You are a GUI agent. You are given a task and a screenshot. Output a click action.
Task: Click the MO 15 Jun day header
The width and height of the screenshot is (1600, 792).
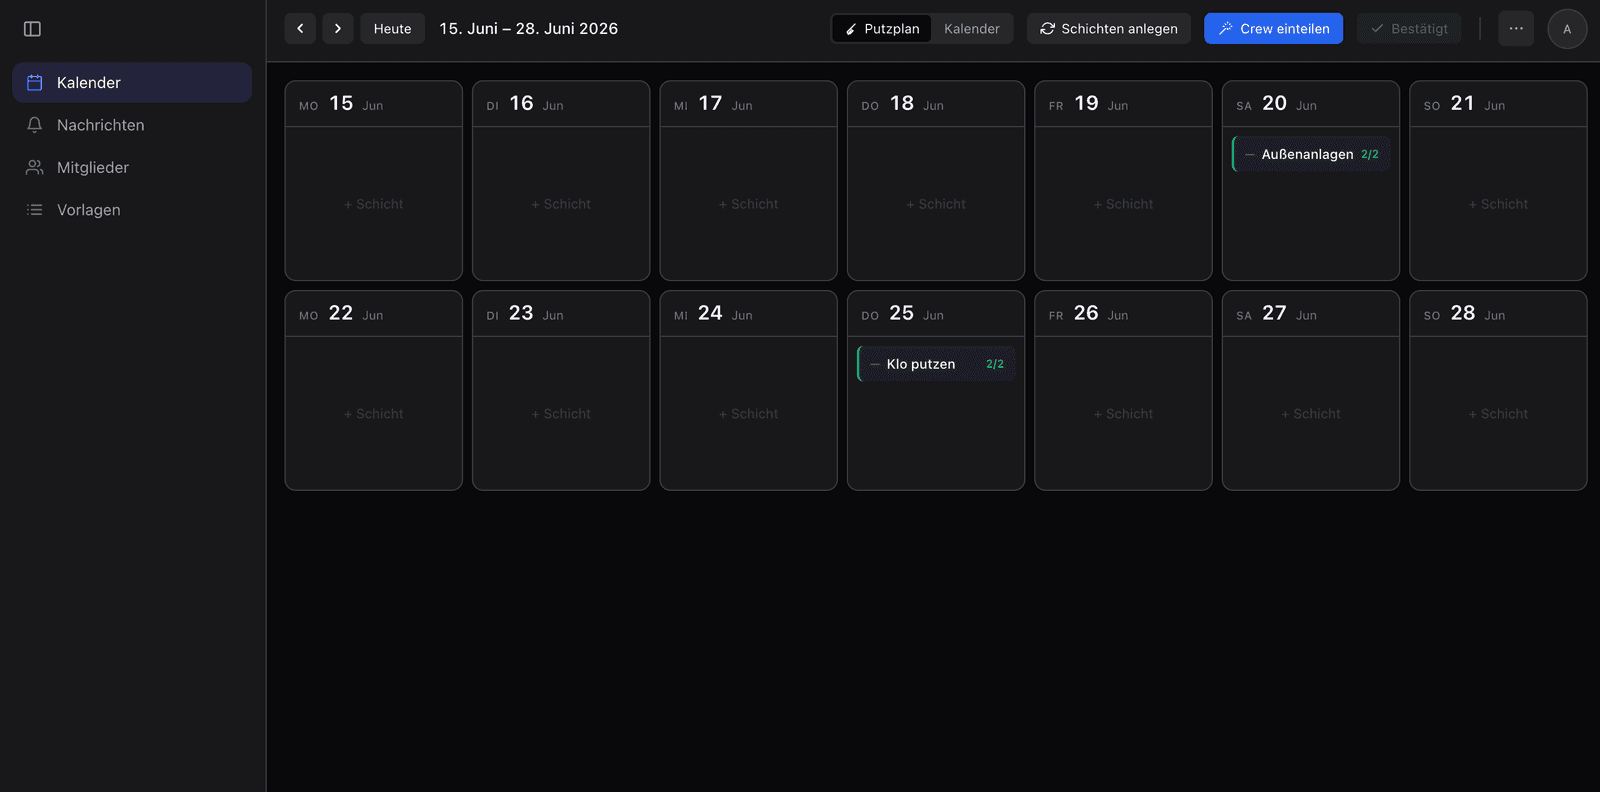374,104
